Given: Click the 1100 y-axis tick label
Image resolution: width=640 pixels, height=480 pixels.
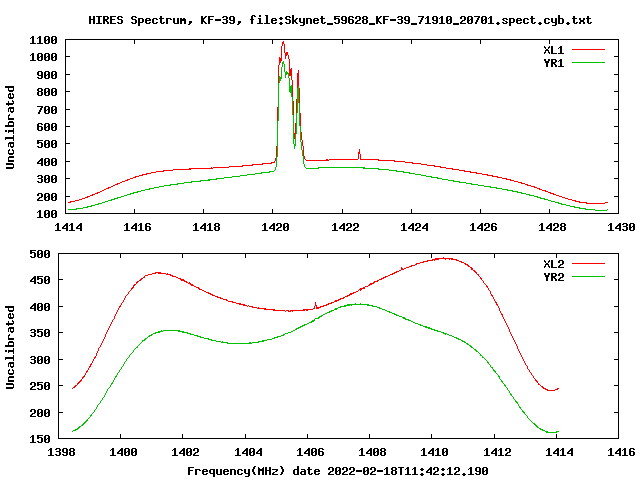Looking at the screenshot, I should (43, 40).
